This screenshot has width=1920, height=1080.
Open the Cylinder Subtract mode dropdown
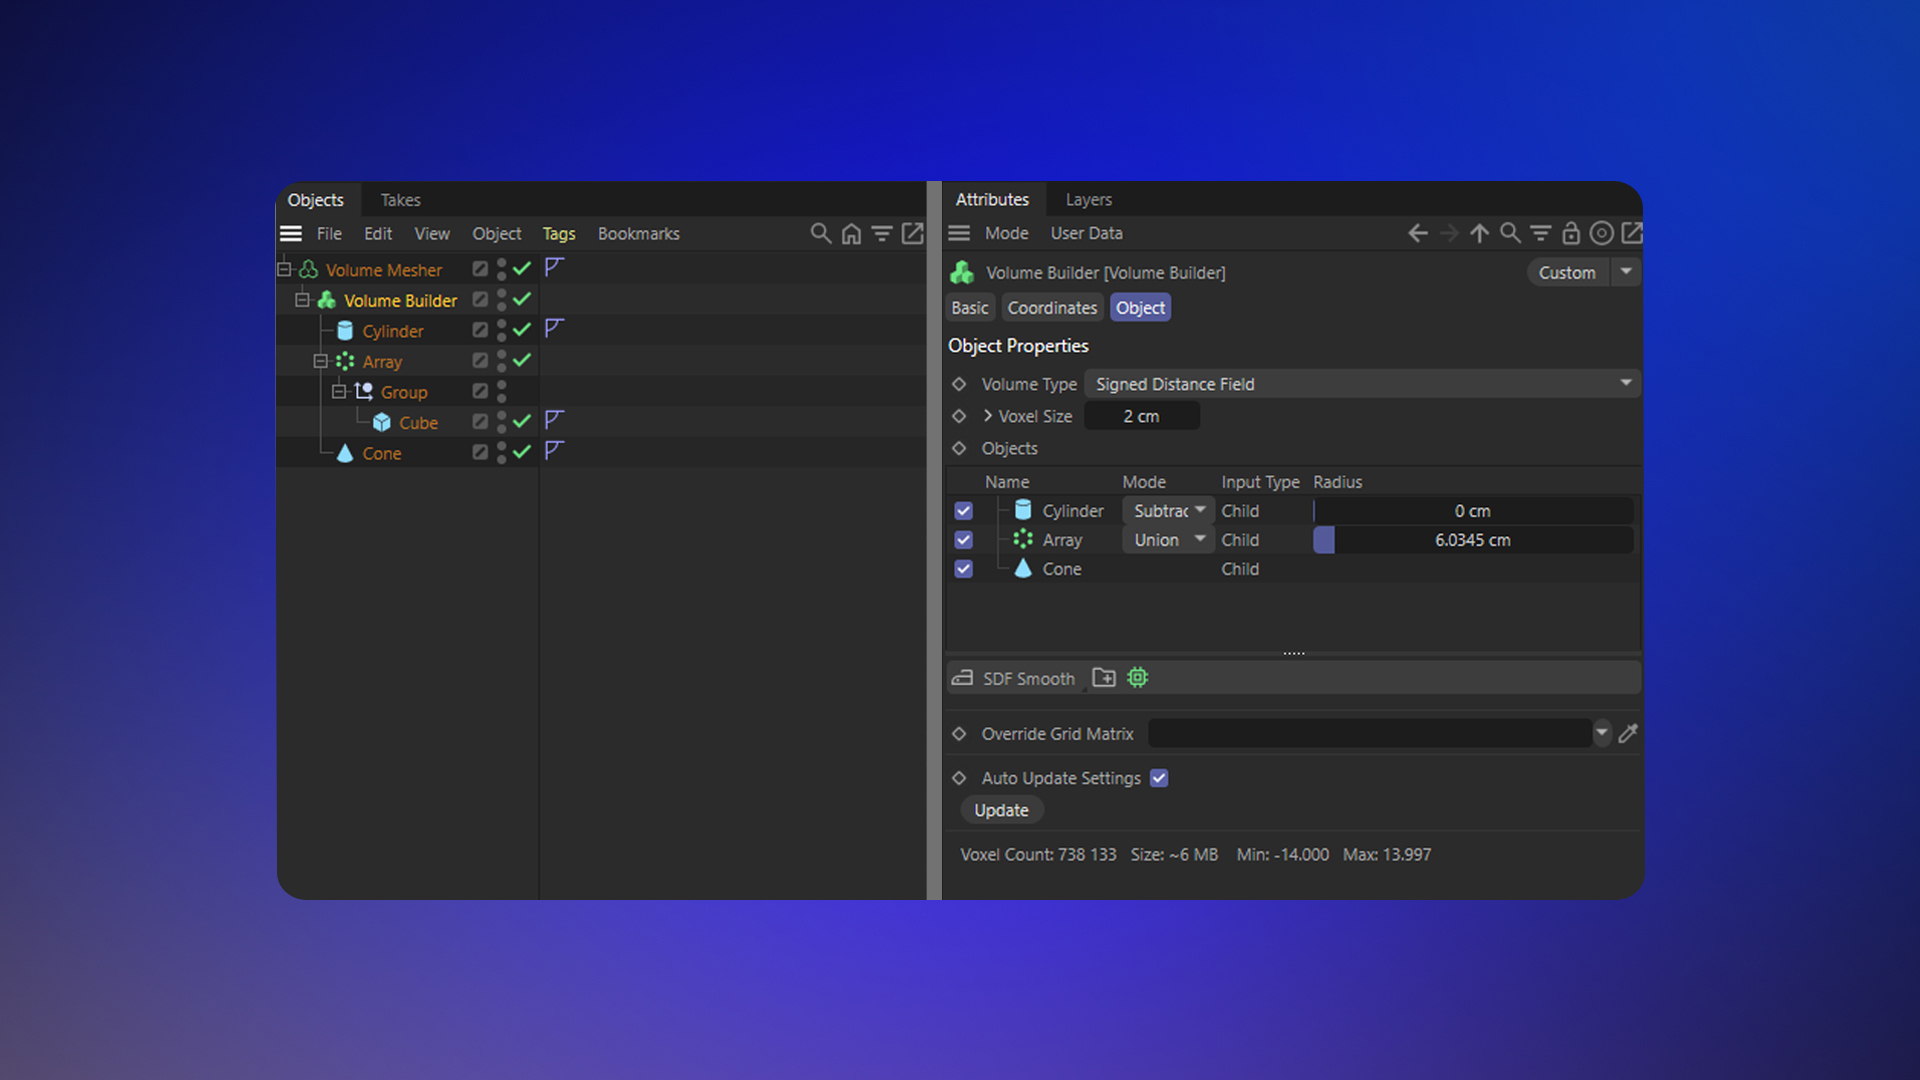tap(1168, 511)
